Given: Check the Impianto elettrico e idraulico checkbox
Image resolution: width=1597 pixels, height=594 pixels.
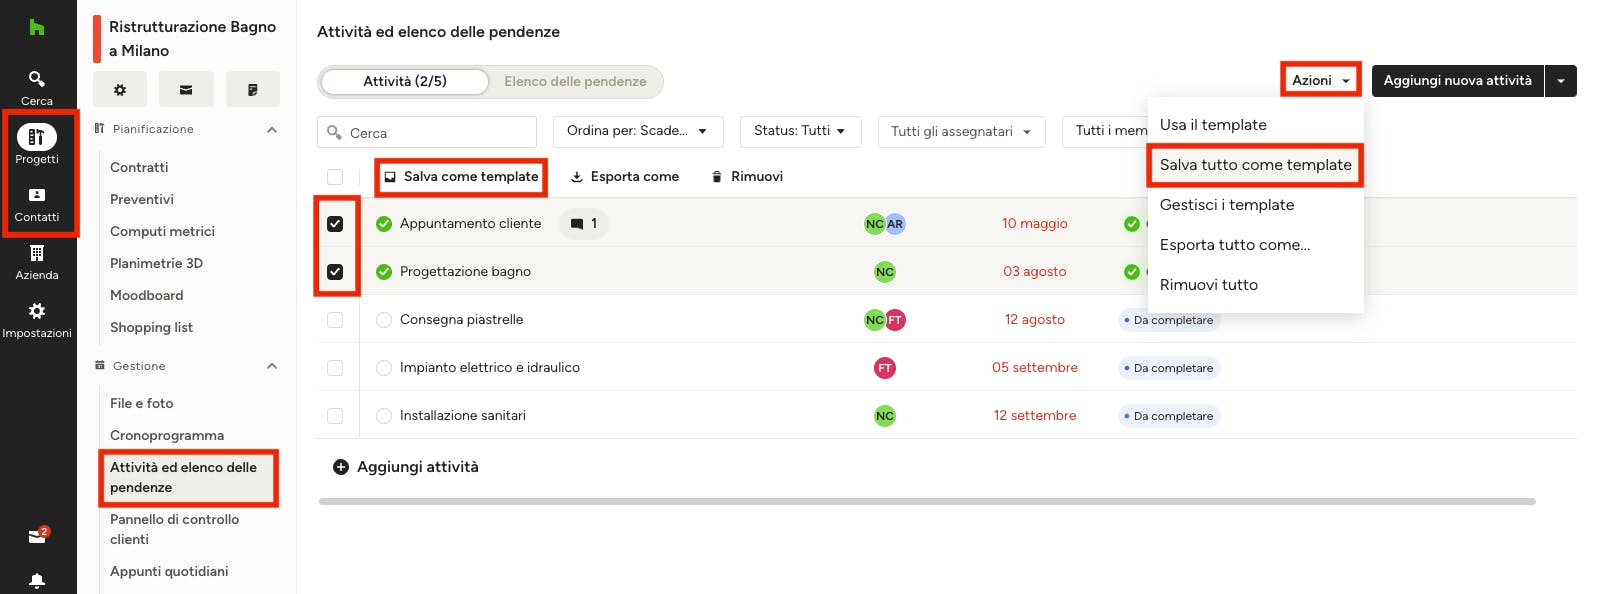Looking at the screenshot, I should [x=335, y=368].
